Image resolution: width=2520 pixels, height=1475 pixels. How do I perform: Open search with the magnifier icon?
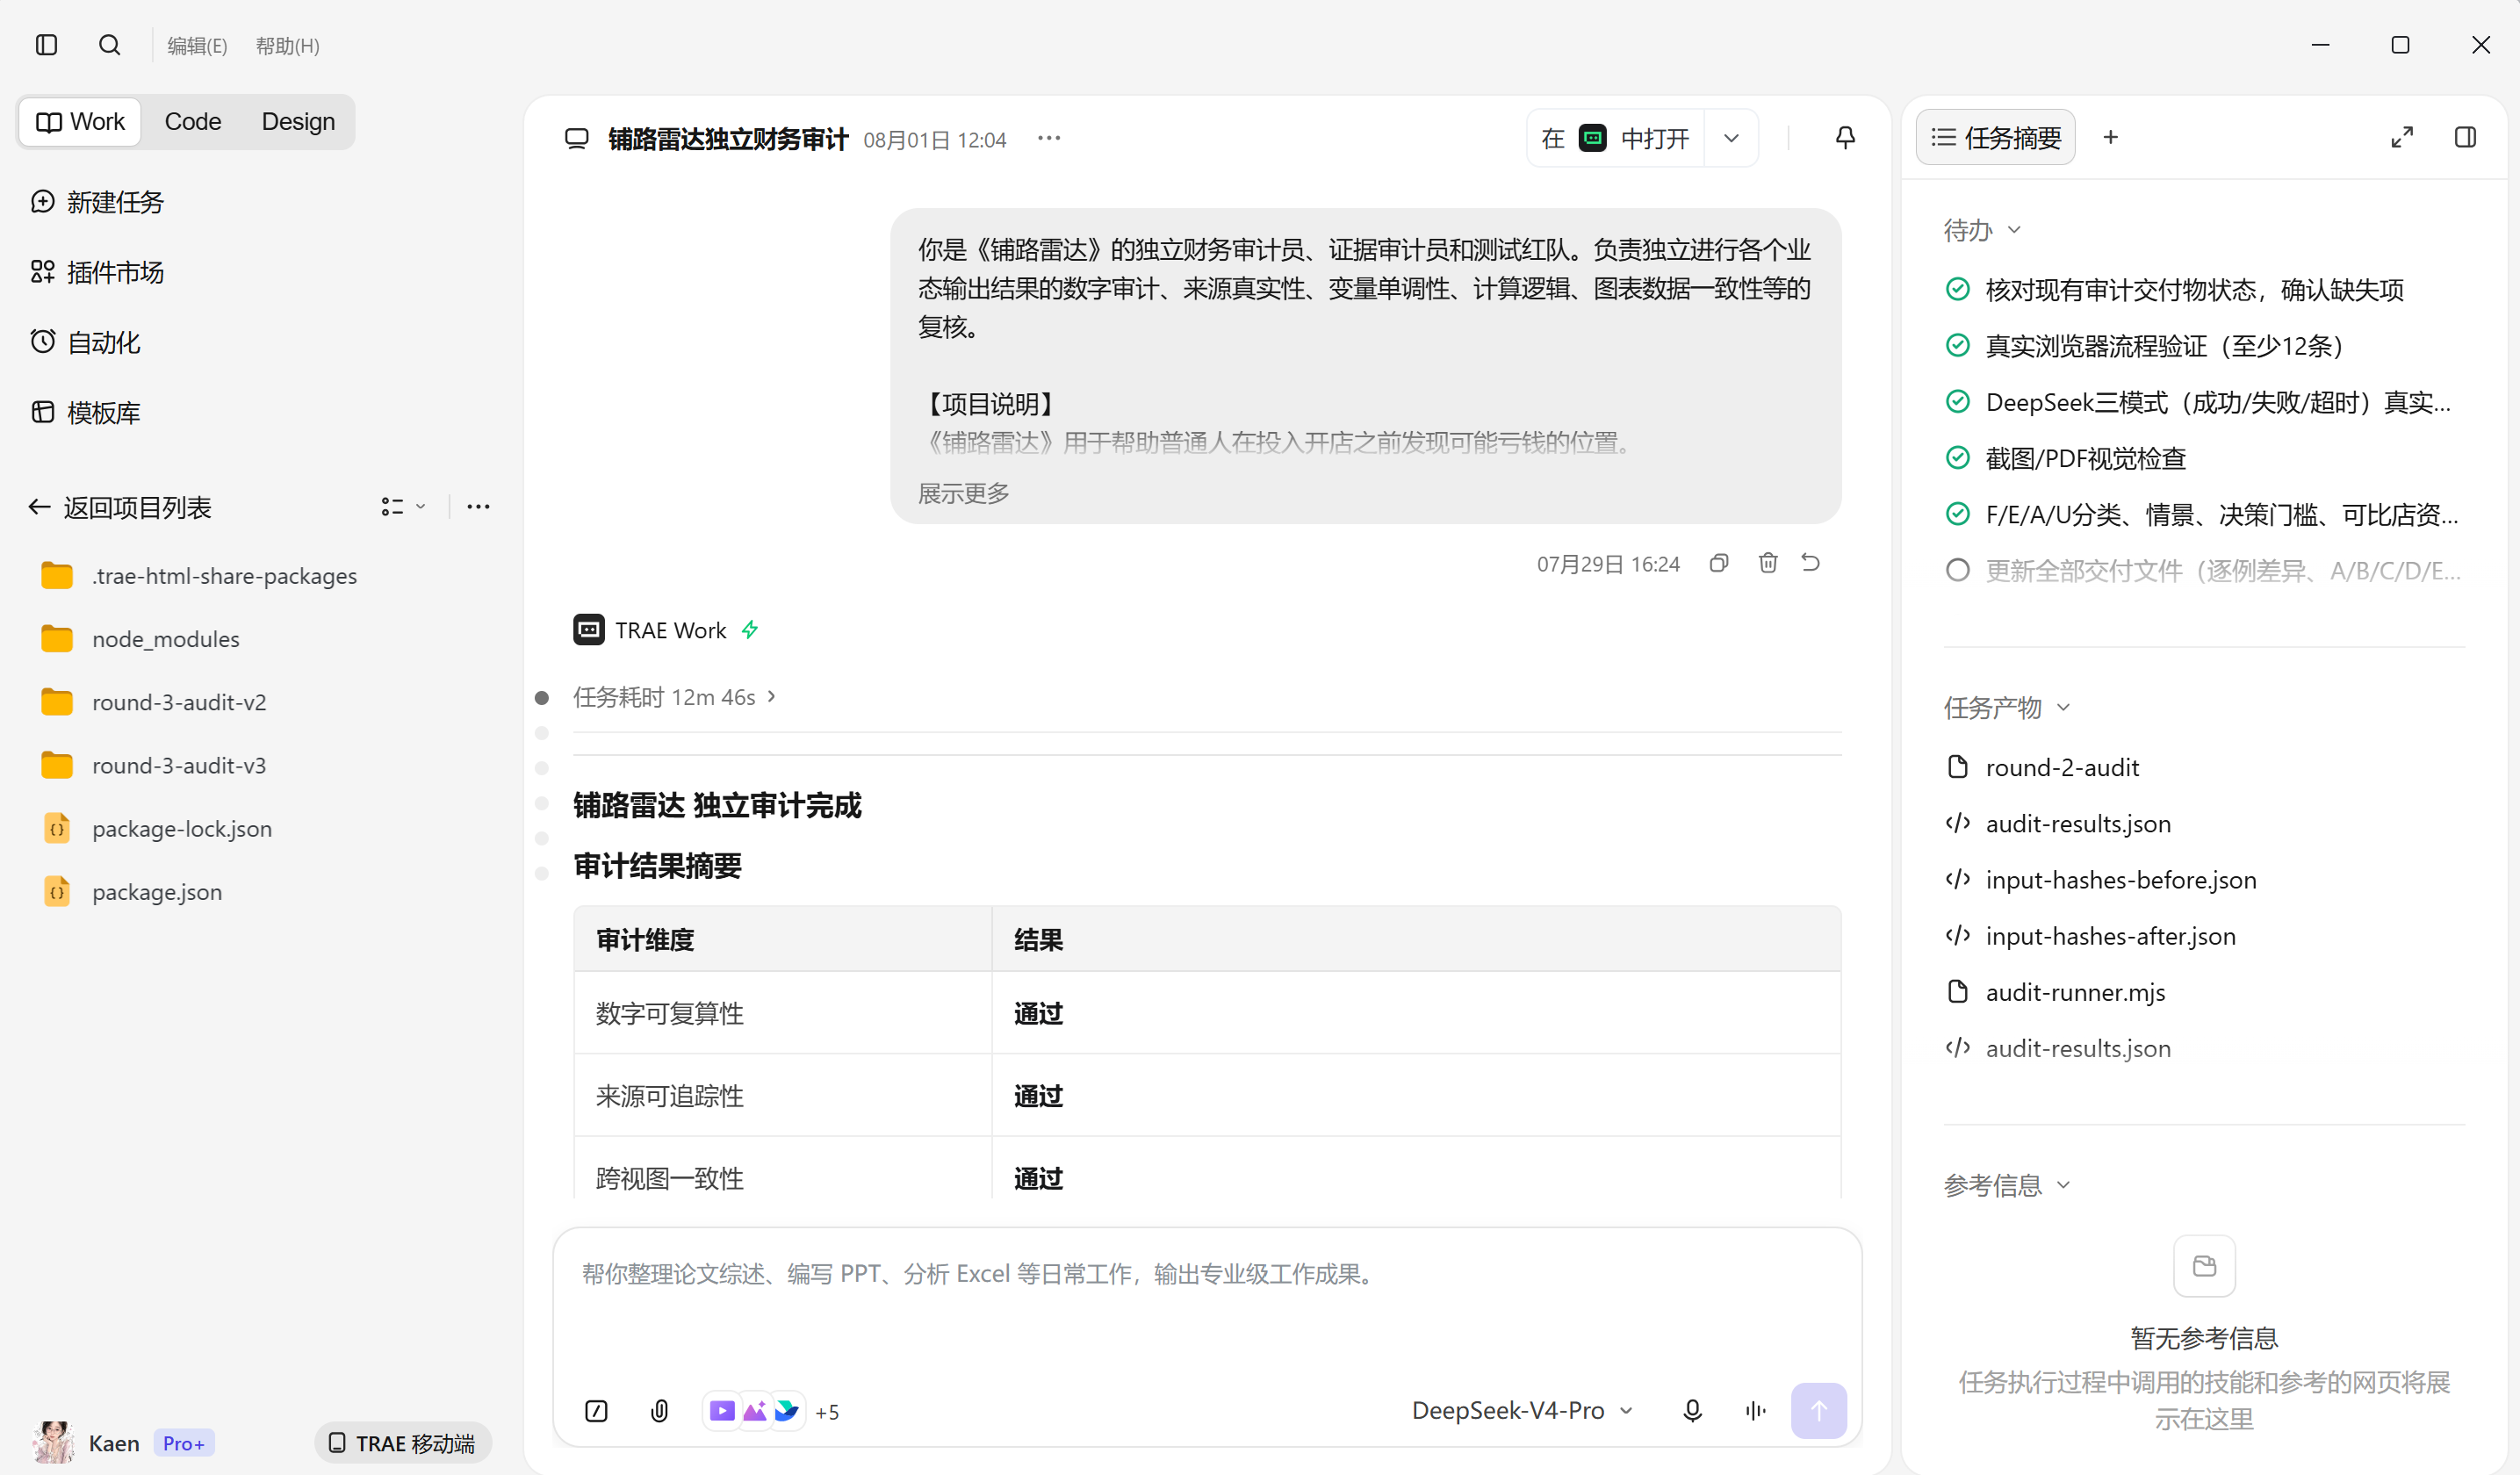(110, 45)
